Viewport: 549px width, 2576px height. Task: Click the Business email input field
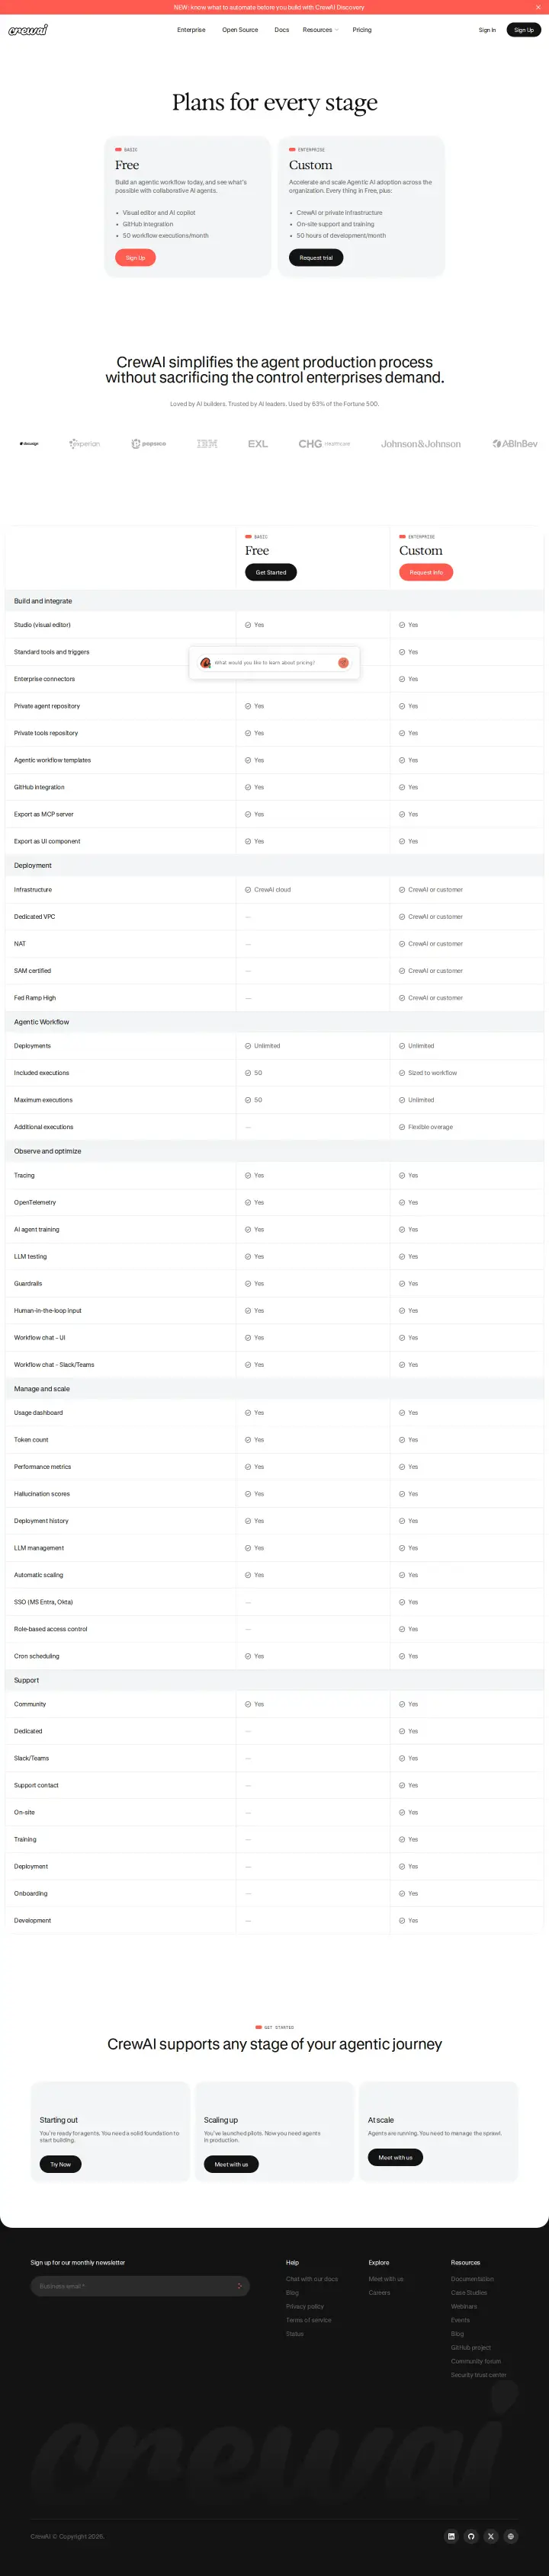pyautogui.click(x=140, y=2286)
